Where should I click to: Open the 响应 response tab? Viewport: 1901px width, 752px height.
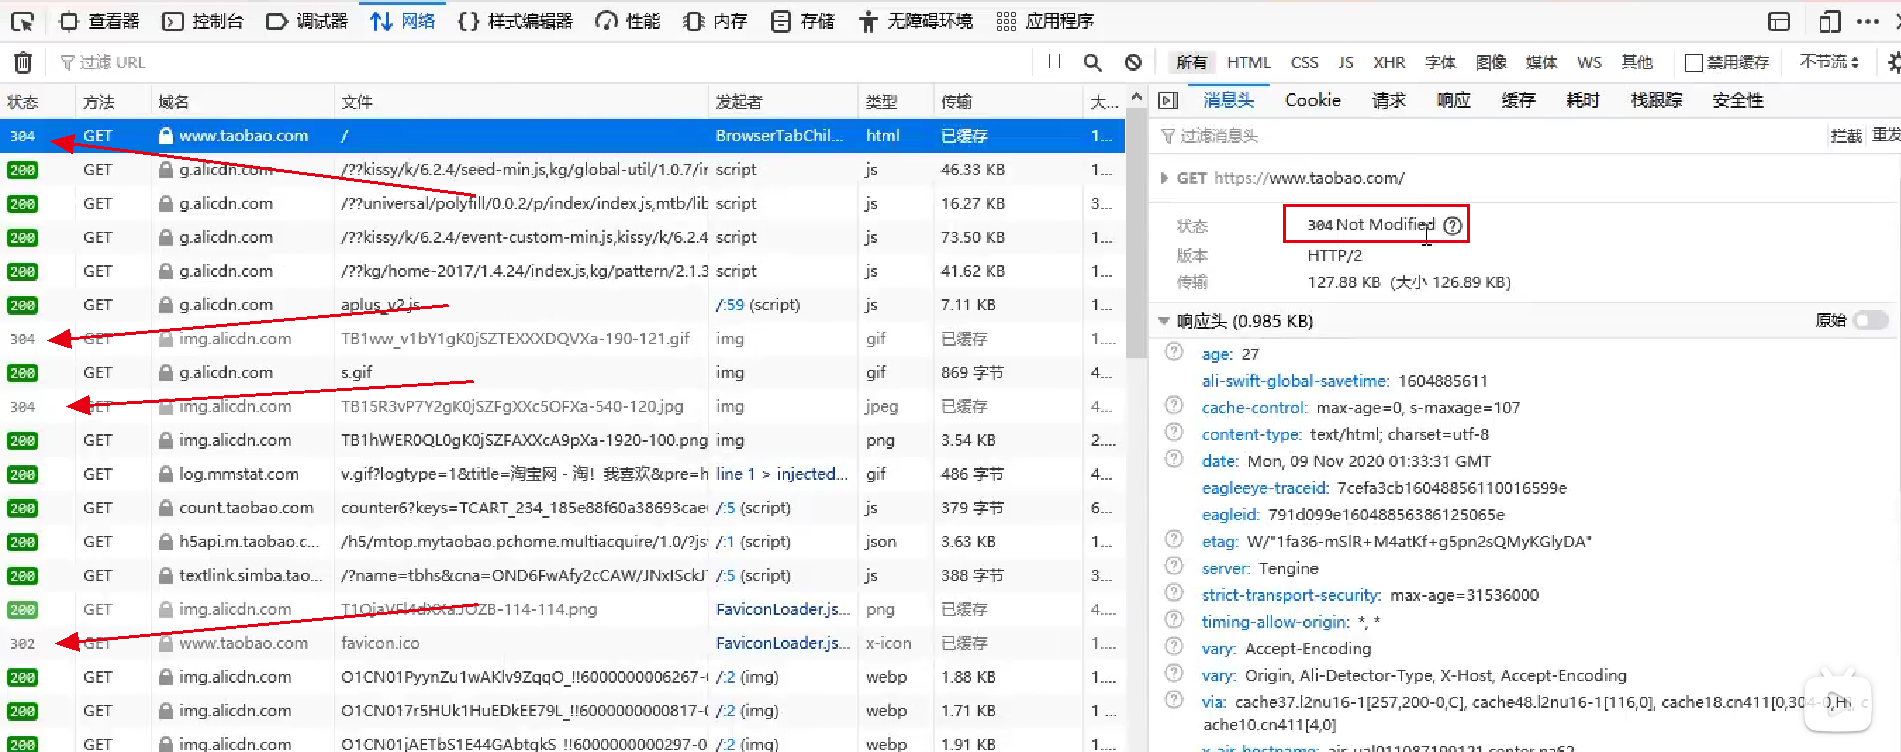tap(1453, 100)
